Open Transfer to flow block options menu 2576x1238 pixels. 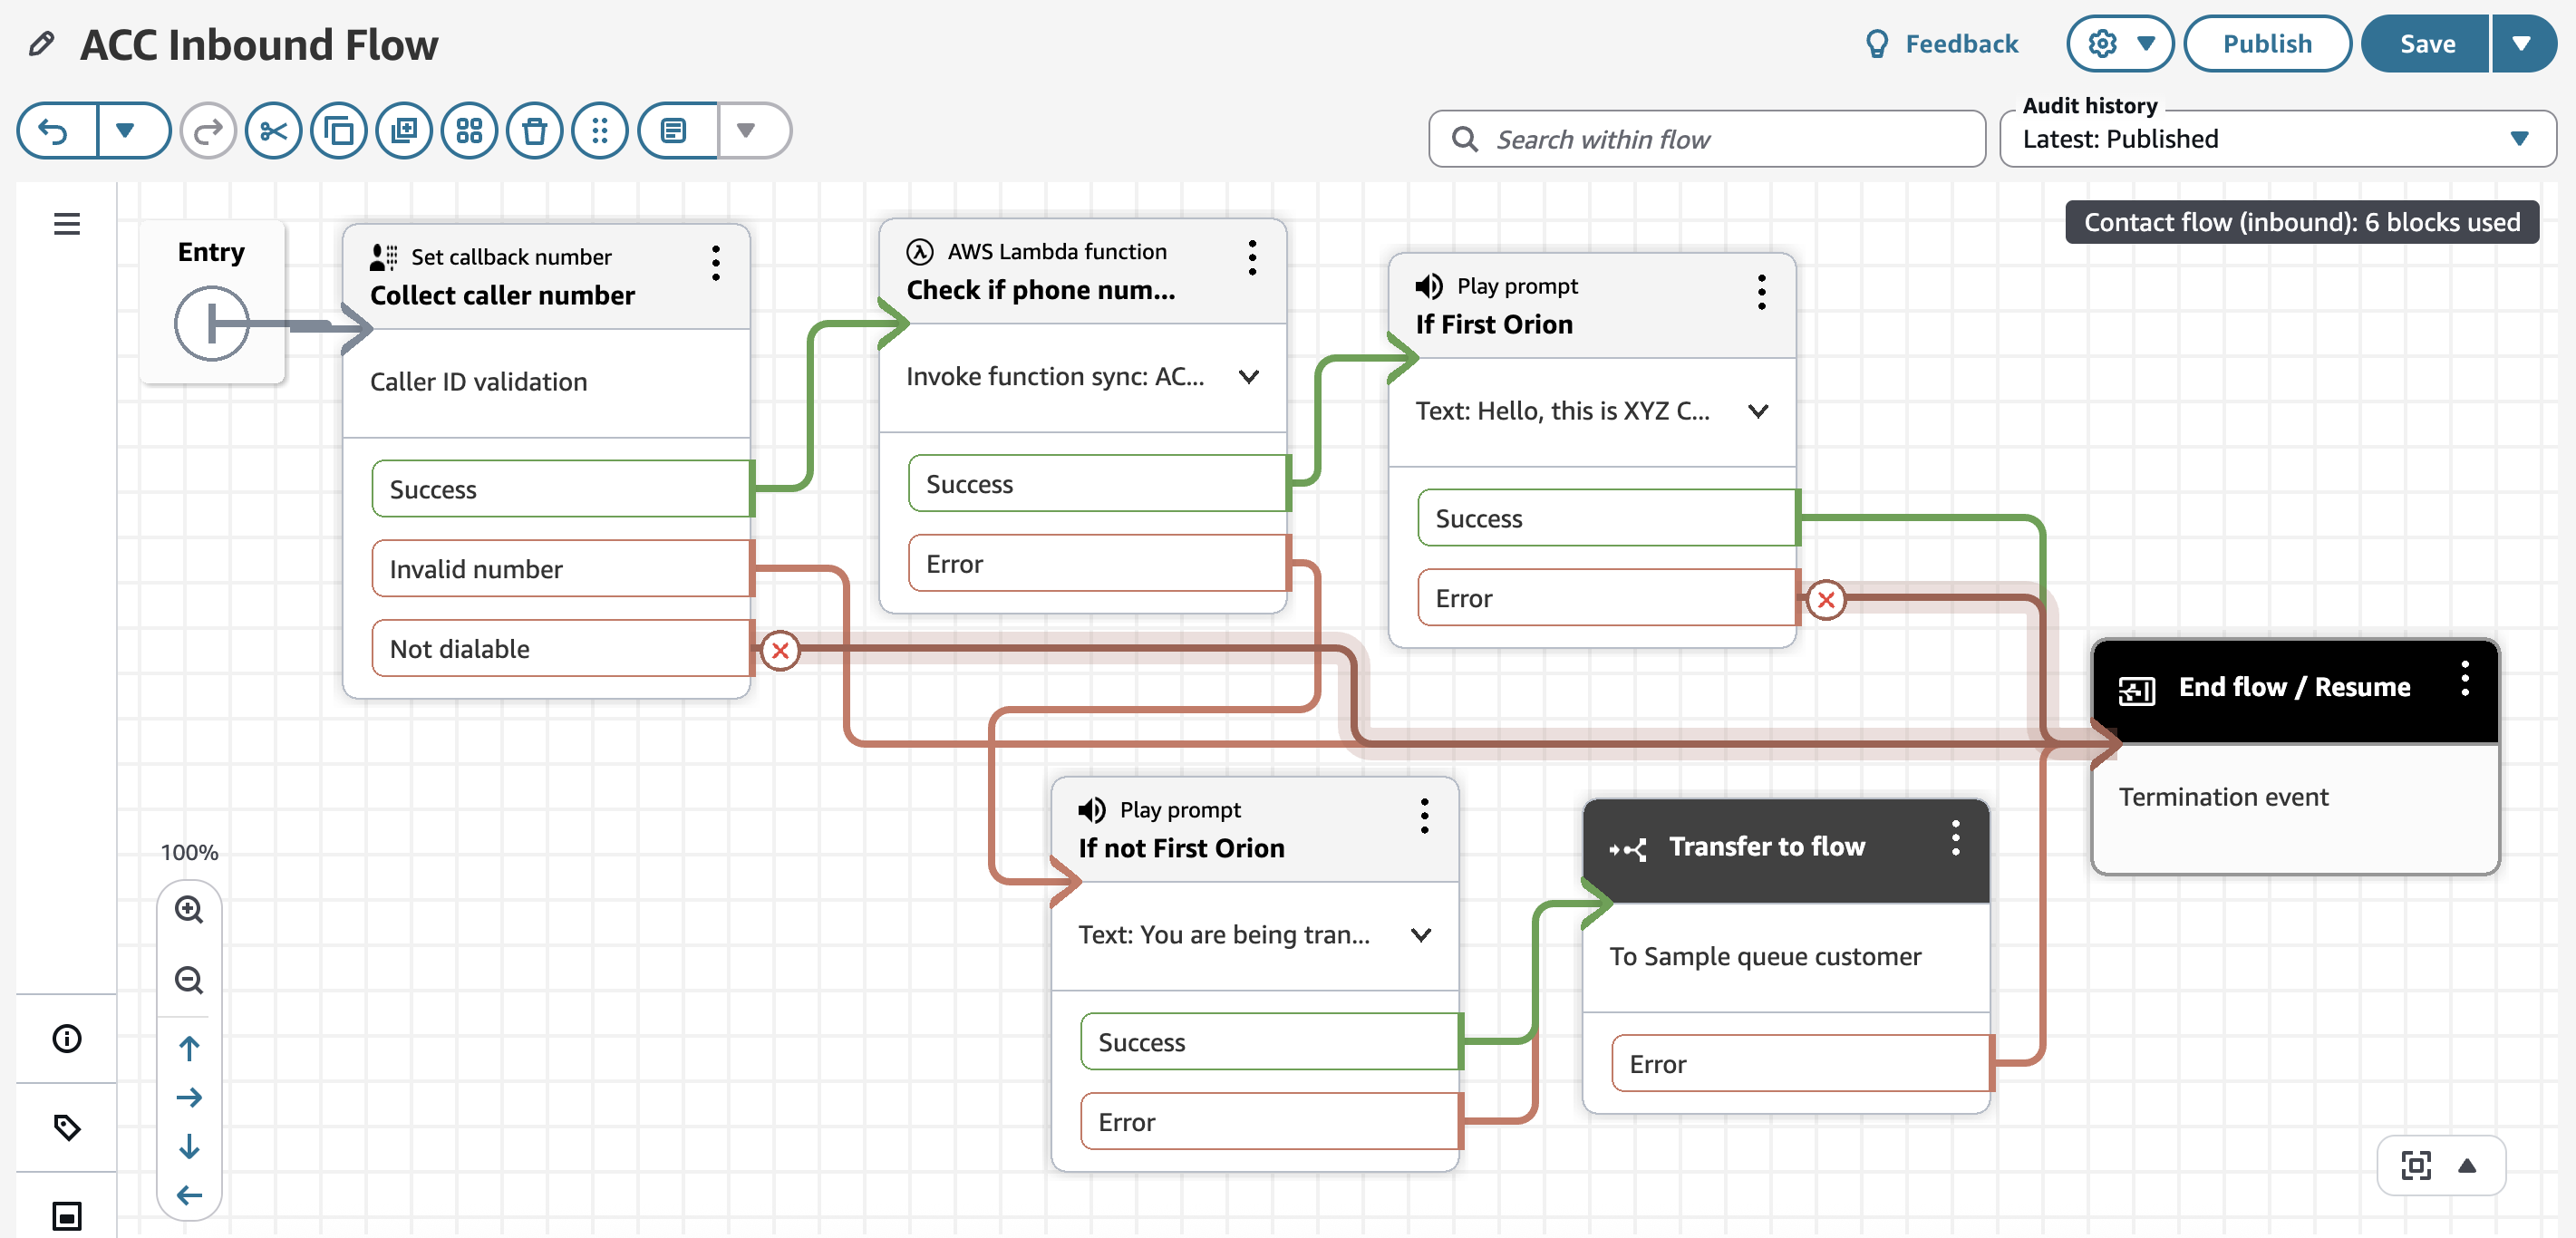1955,838
